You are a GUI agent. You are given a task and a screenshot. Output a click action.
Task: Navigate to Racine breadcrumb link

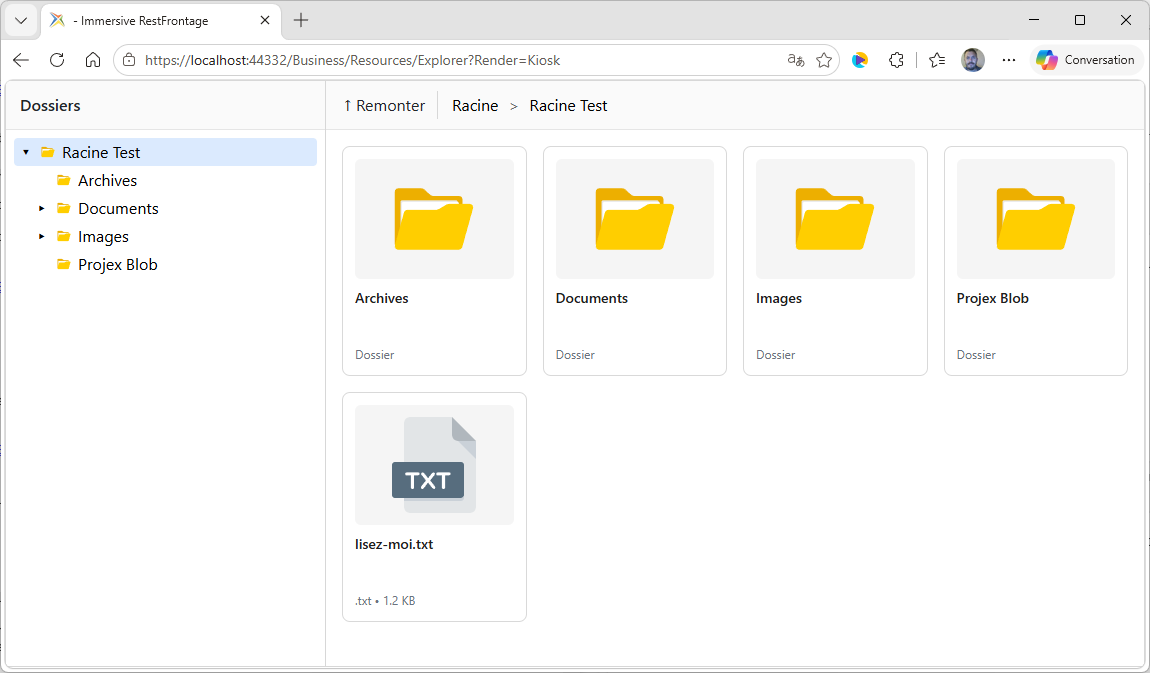coord(475,106)
